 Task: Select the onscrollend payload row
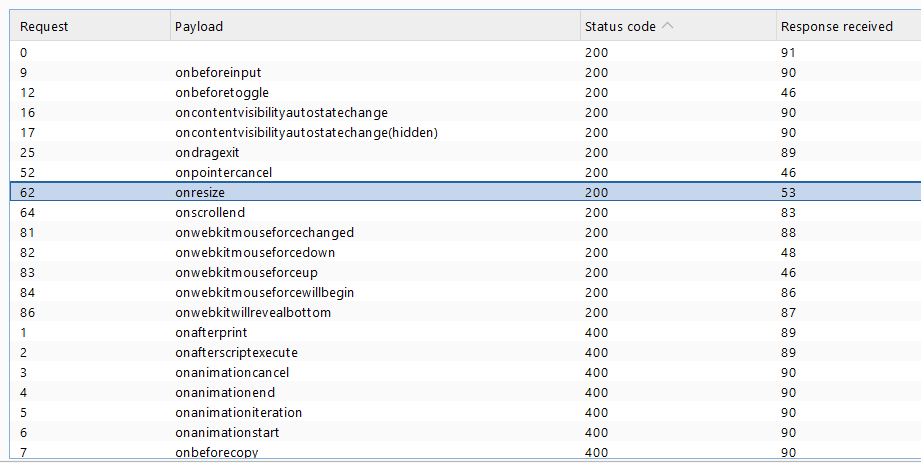click(466, 212)
